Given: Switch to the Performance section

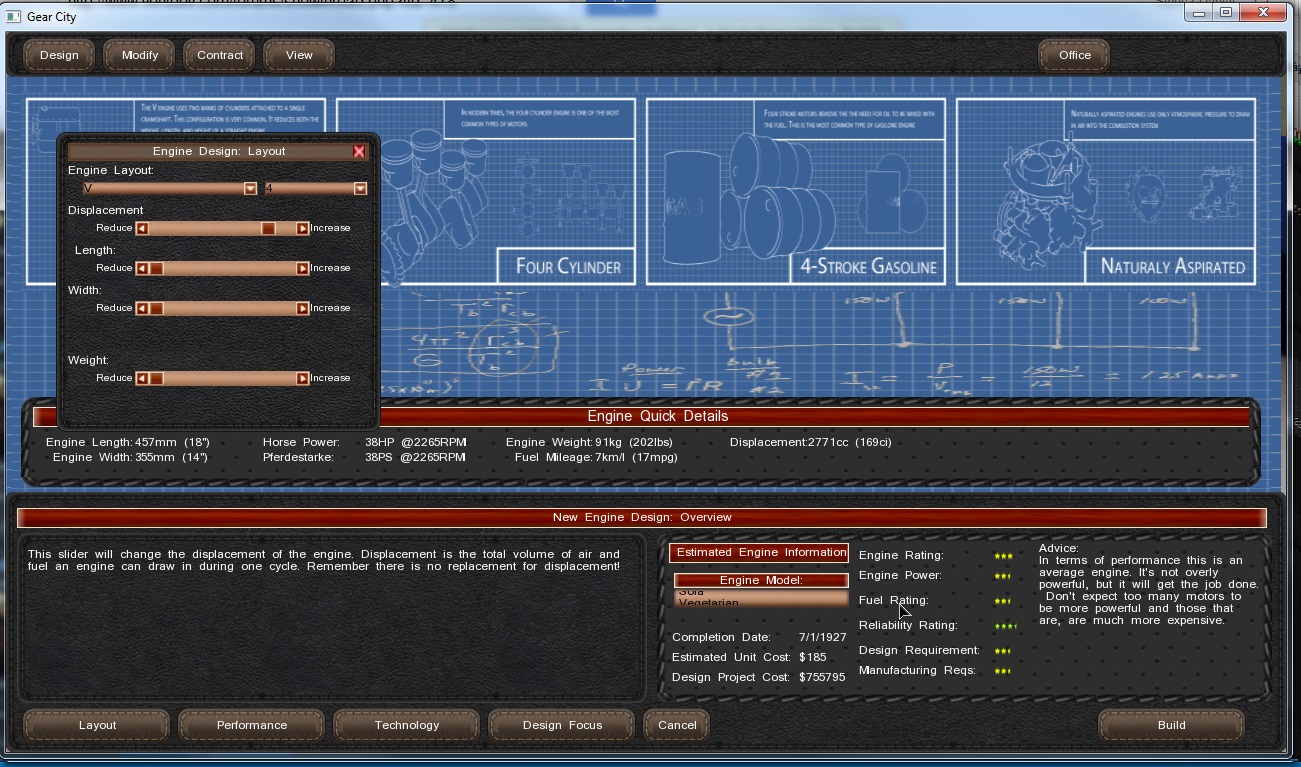Looking at the screenshot, I should click(x=252, y=725).
